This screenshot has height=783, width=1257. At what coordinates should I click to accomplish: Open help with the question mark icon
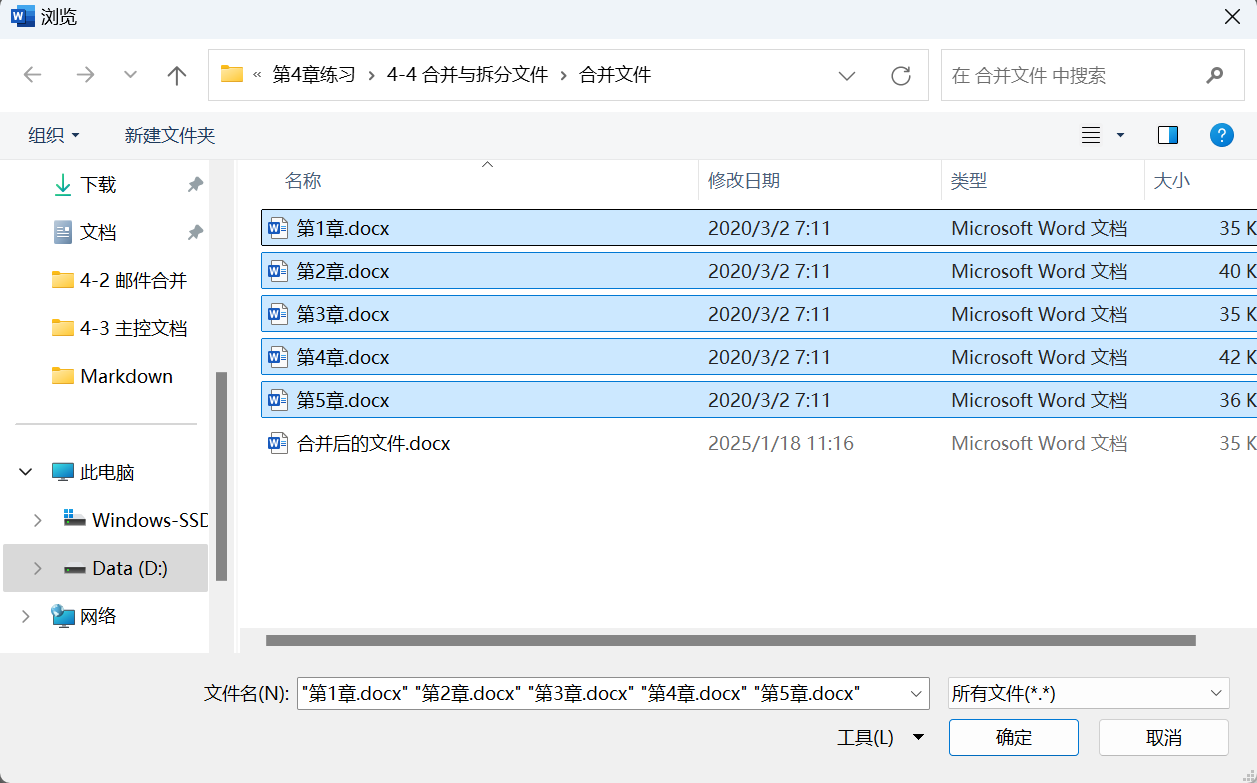coord(1221,135)
